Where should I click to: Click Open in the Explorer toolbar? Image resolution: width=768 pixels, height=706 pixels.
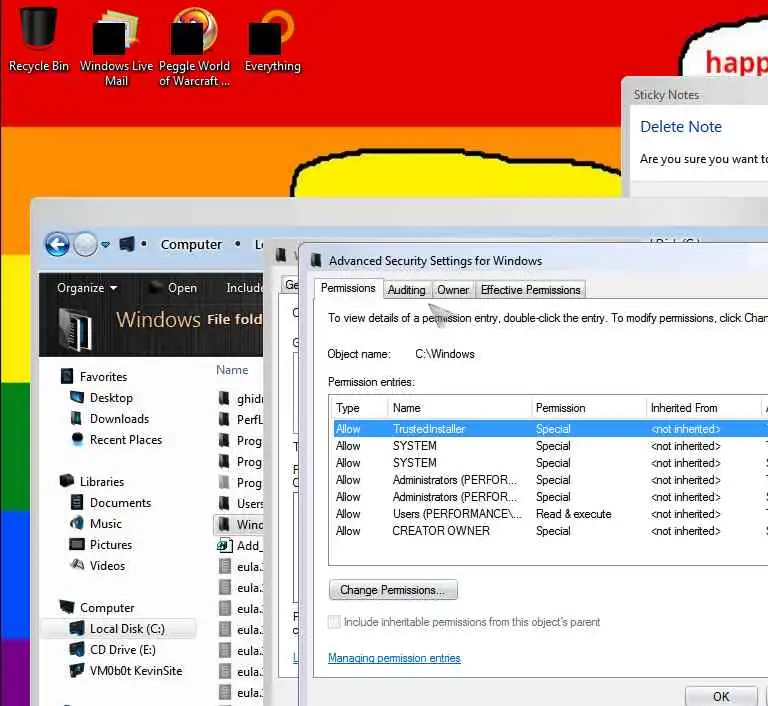(173, 288)
